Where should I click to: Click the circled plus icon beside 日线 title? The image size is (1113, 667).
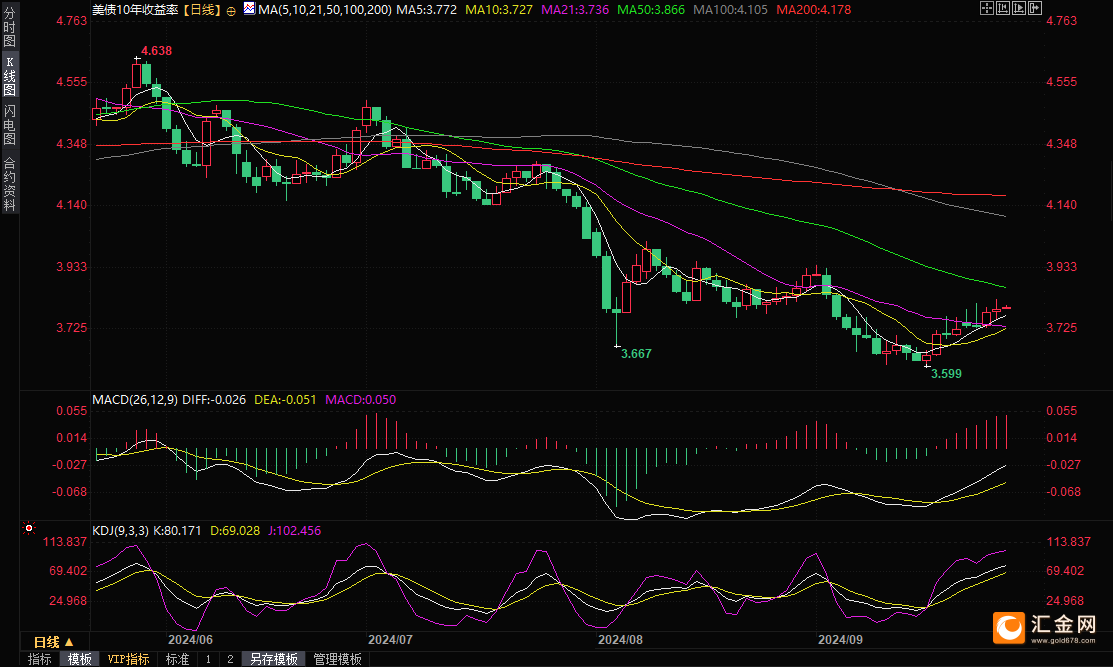tap(232, 9)
